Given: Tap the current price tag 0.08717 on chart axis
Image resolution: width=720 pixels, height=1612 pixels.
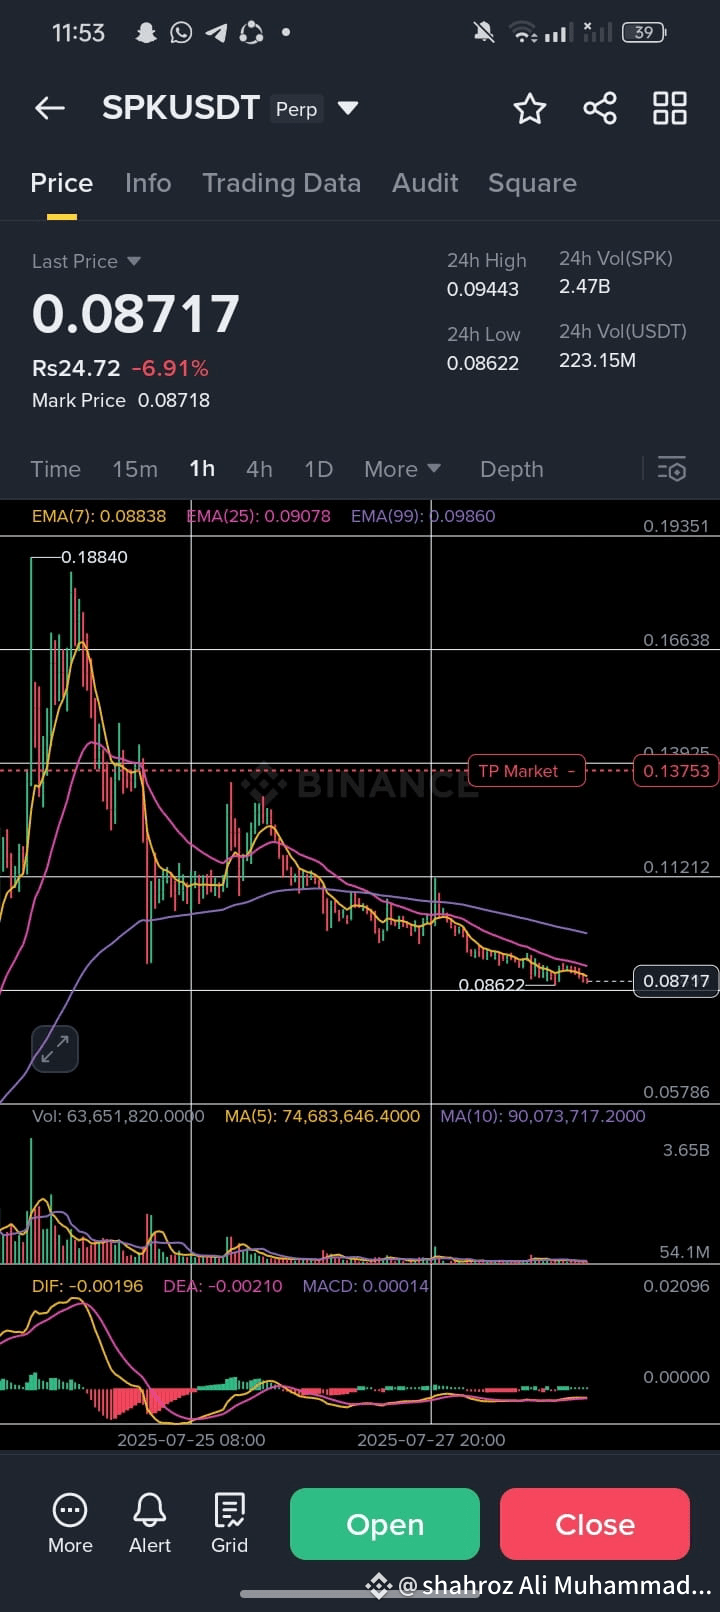Looking at the screenshot, I should pos(676,981).
